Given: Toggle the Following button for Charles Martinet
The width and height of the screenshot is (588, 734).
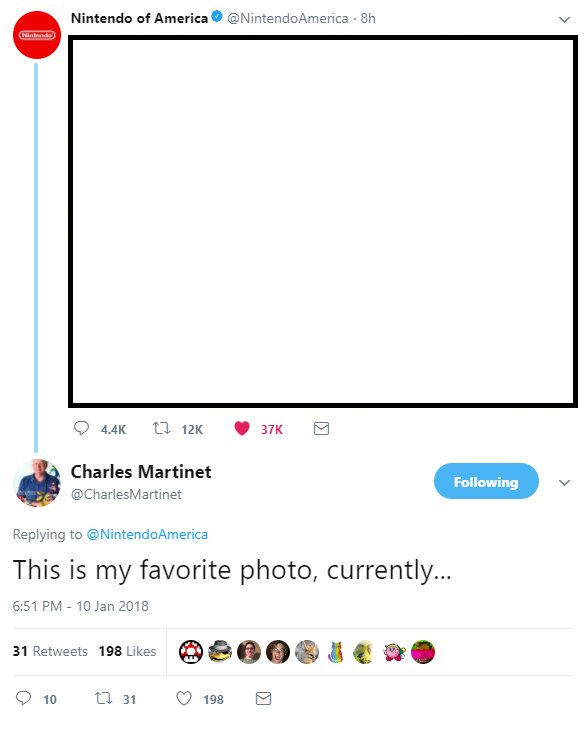Looking at the screenshot, I should 486,481.
